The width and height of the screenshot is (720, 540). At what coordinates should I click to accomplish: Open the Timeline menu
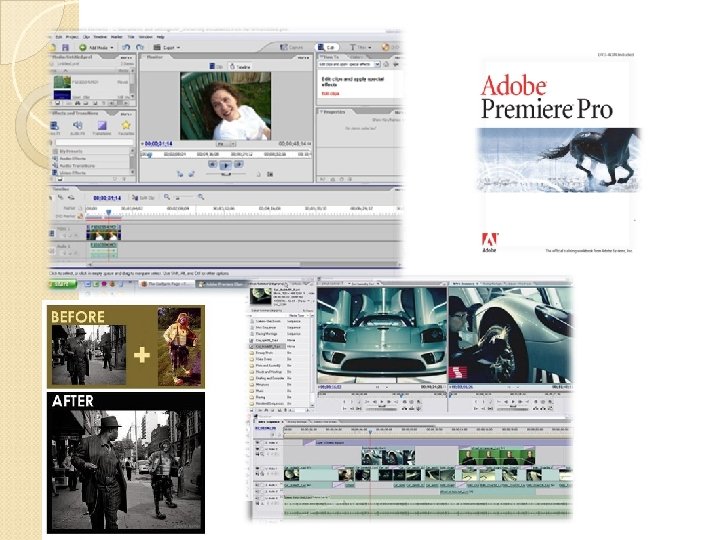coord(100,37)
